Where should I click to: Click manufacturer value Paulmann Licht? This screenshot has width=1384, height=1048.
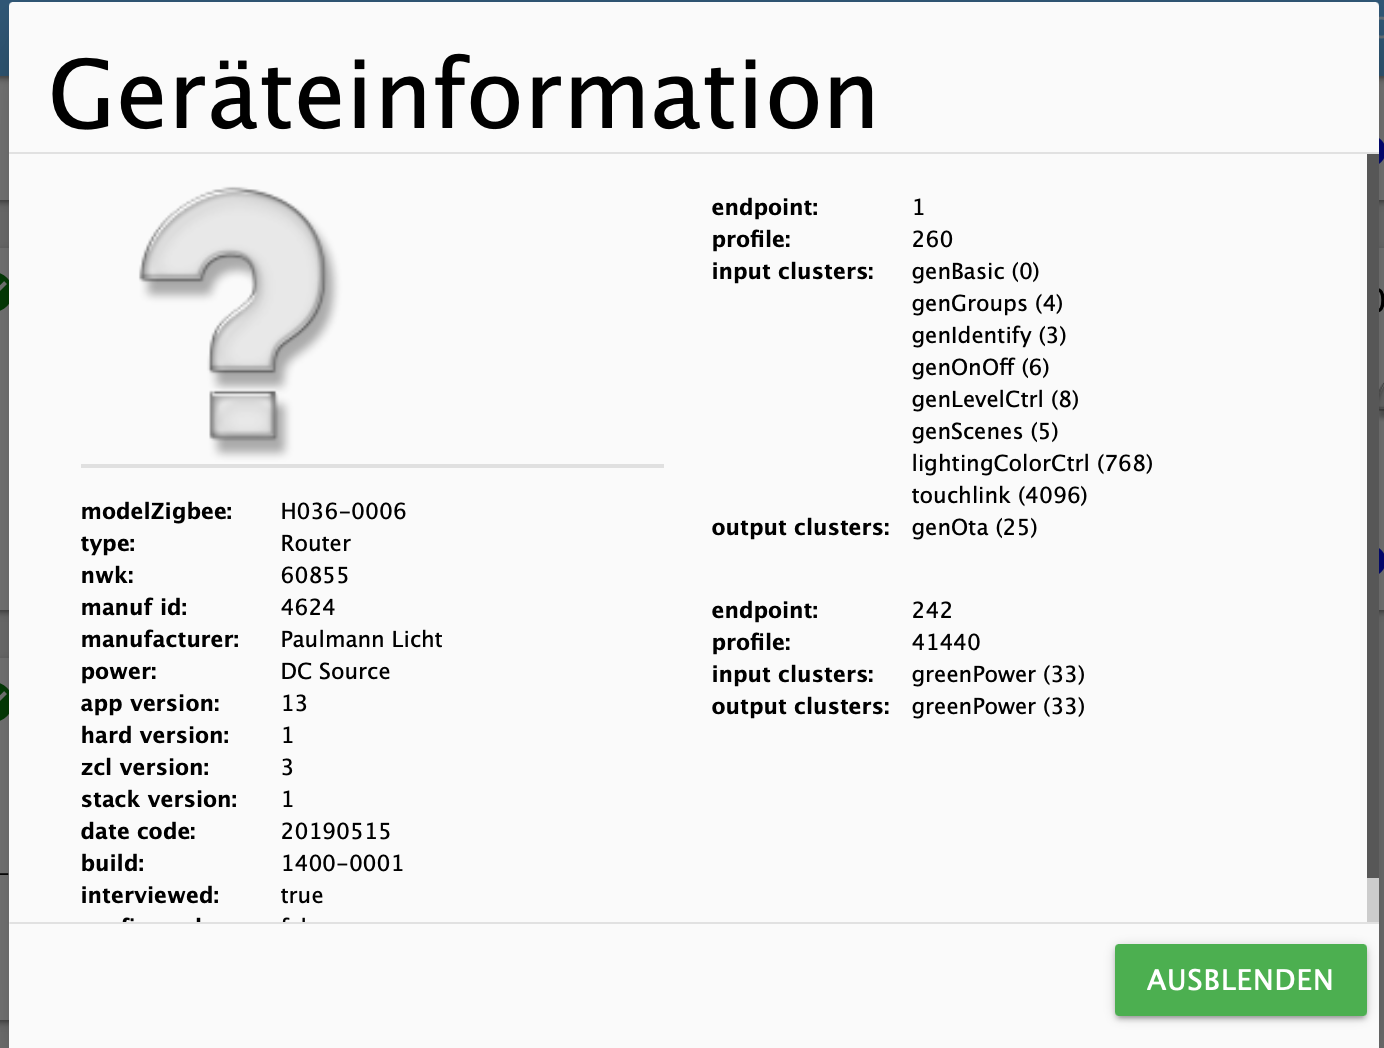(361, 639)
